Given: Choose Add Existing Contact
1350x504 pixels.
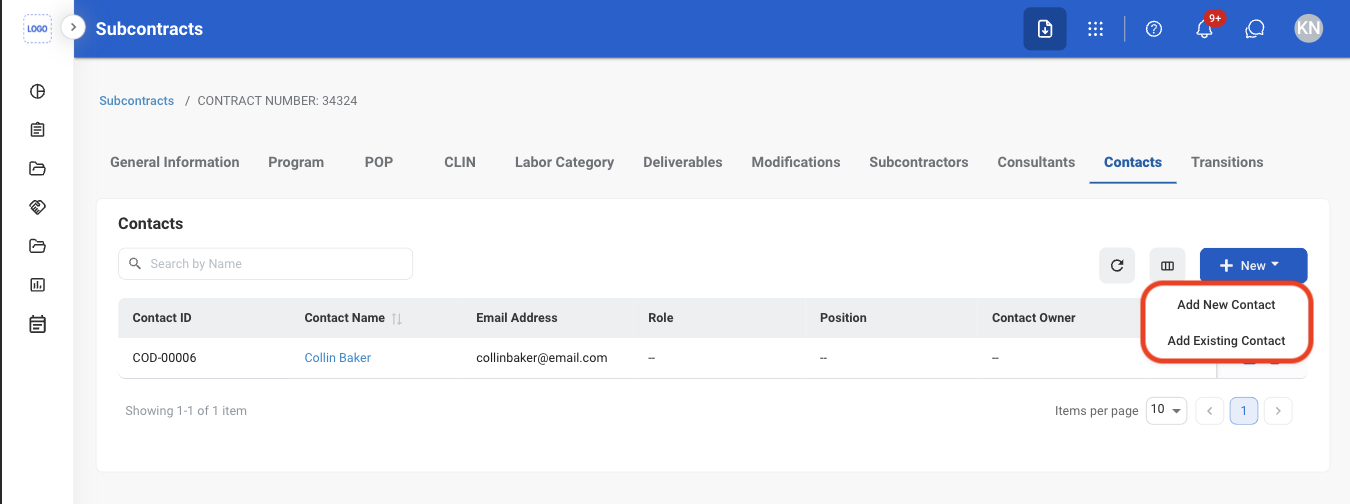Looking at the screenshot, I should (x=1226, y=341).
